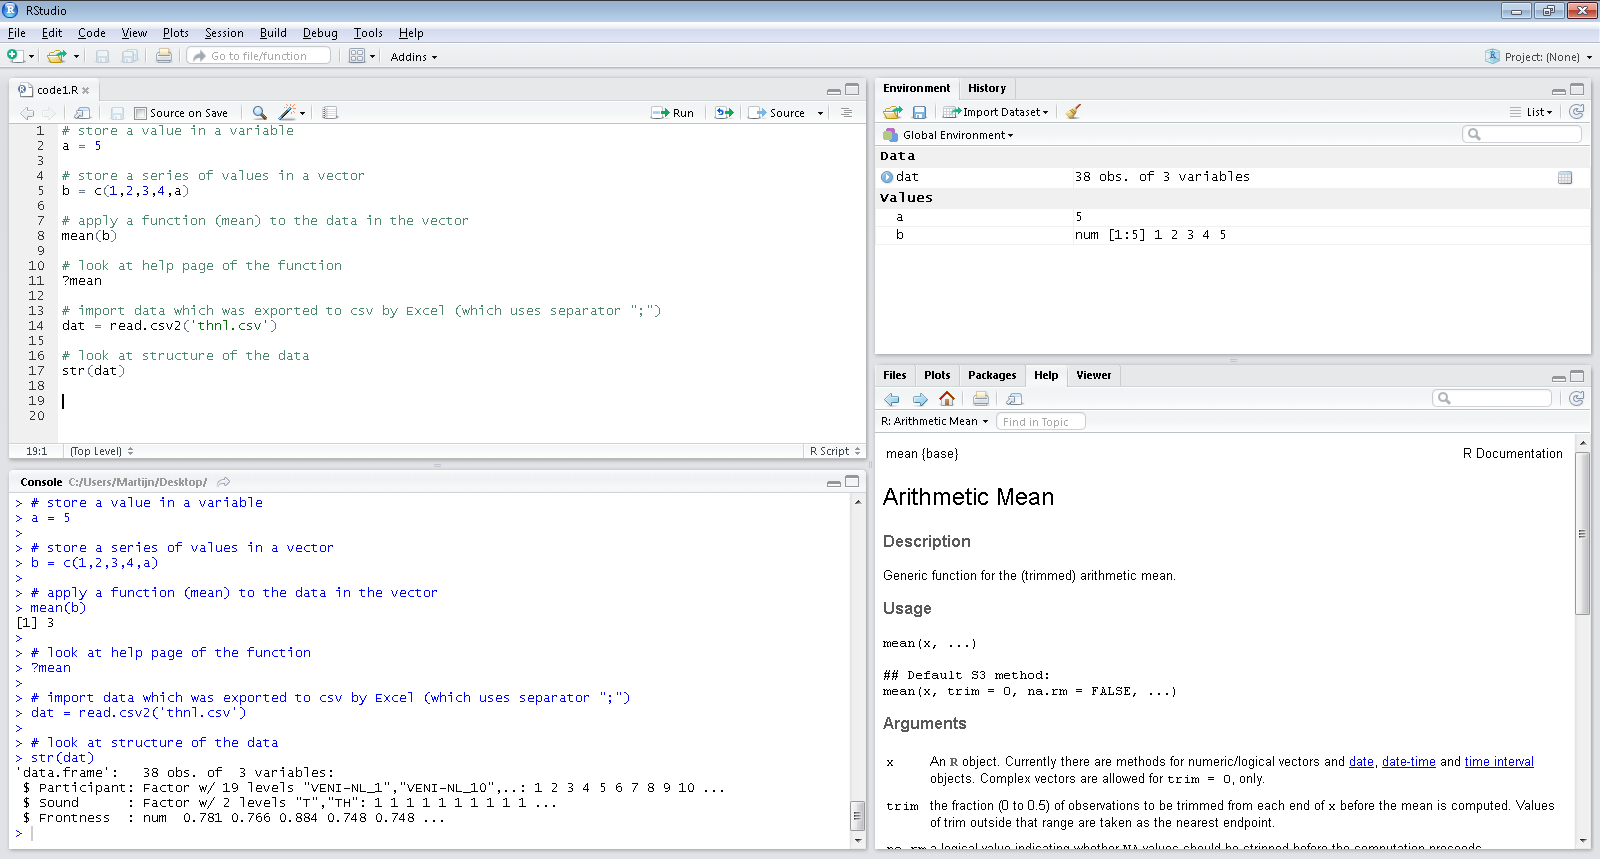Open the R Script file type selector
Image resolution: width=1600 pixels, height=859 pixels.
coord(835,451)
